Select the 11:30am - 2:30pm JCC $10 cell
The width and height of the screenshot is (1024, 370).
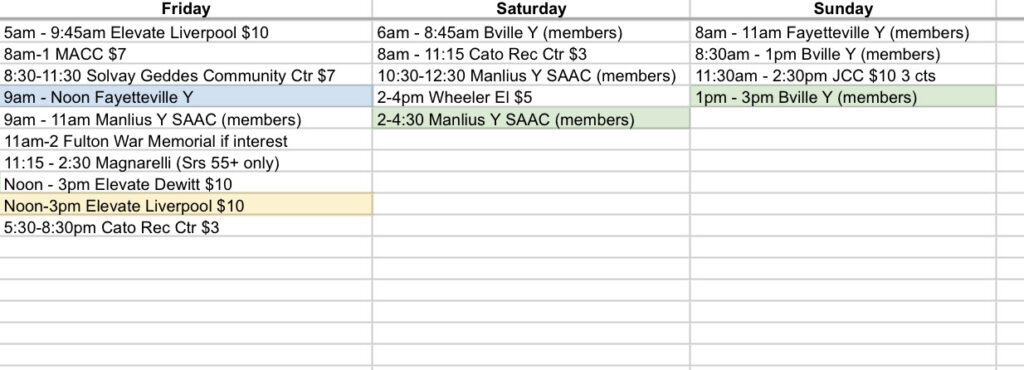coord(843,75)
